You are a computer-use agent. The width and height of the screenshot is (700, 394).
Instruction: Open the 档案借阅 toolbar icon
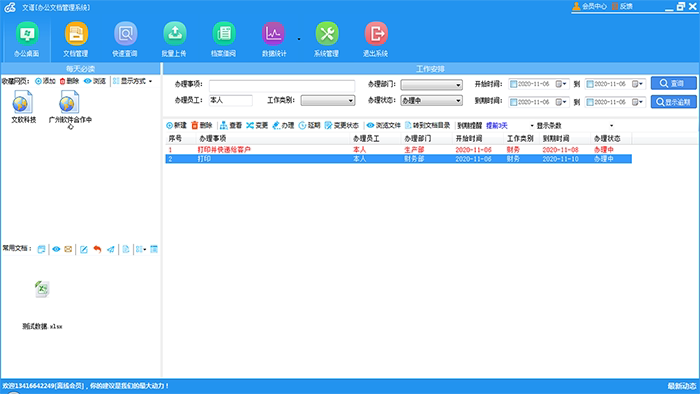pos(223,39)
